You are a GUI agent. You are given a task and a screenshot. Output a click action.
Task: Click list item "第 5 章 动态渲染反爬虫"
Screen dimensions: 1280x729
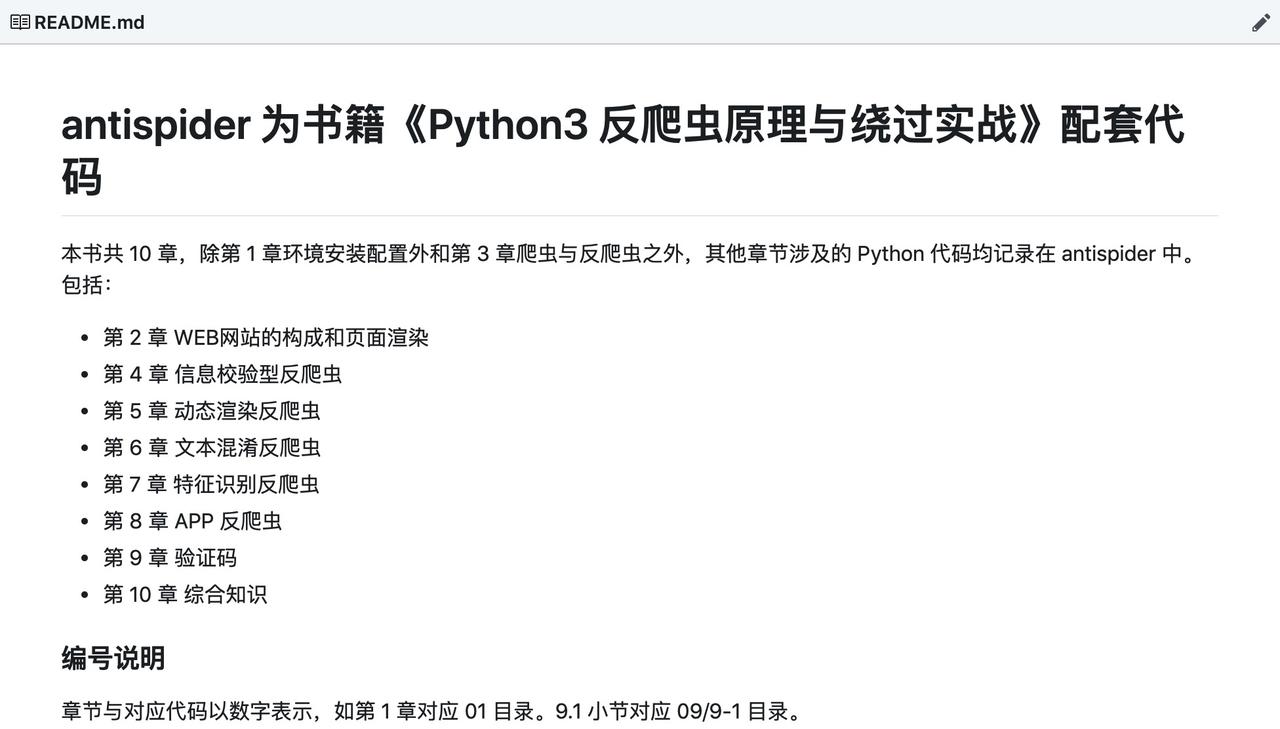212,411
